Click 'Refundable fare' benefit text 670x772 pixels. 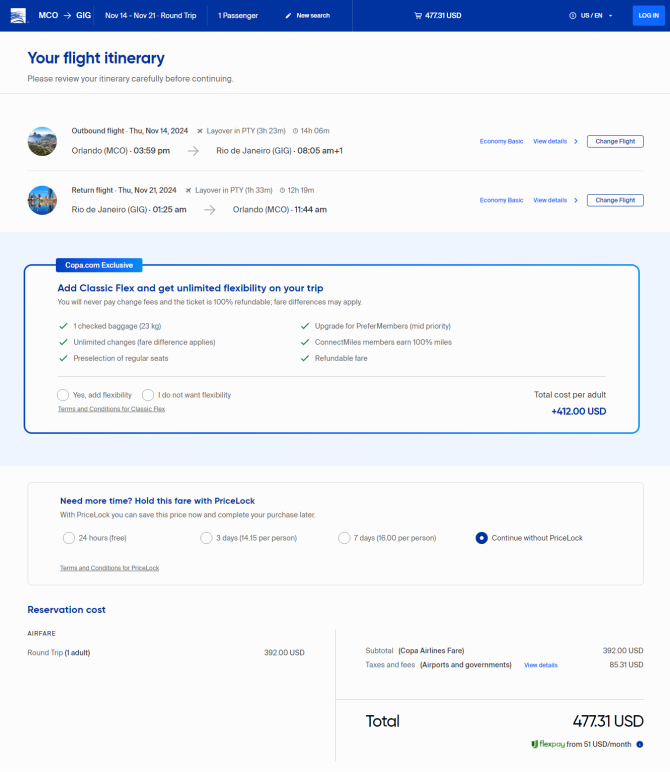click(341, 358)
